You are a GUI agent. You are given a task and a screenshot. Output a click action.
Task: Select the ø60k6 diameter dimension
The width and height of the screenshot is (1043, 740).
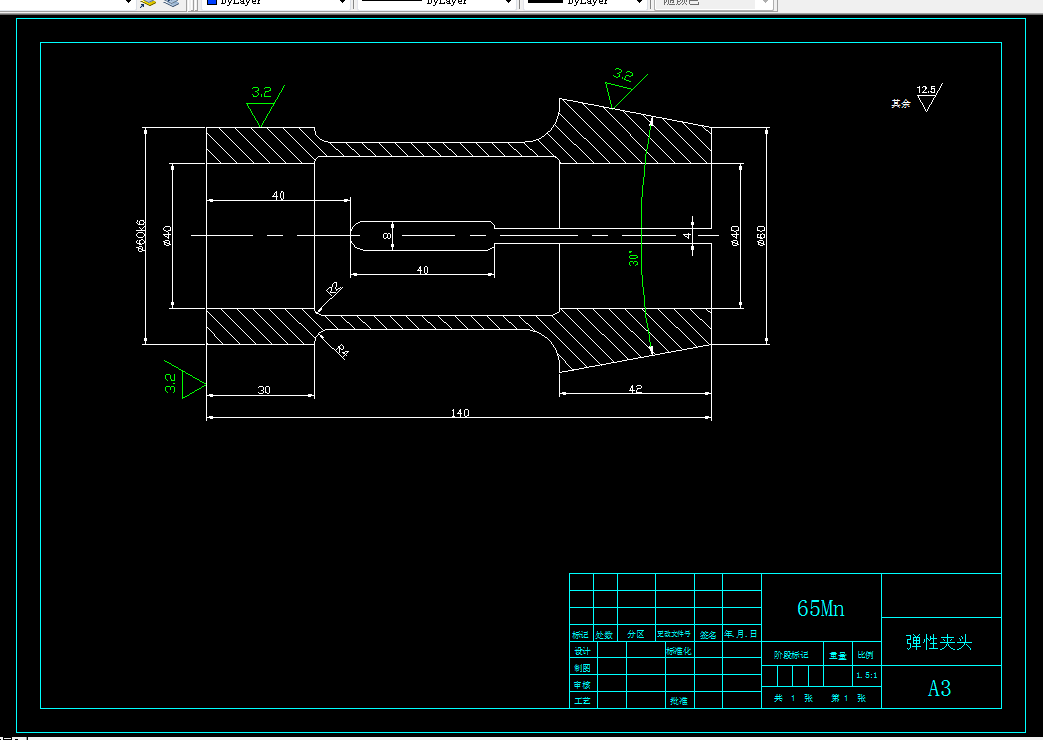(140, 236)
